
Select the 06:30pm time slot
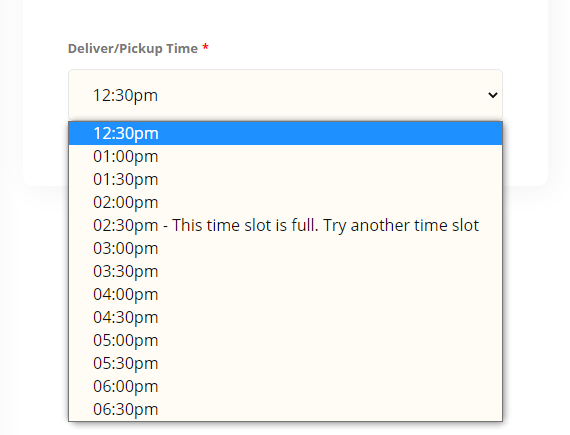tap(285, 409)
